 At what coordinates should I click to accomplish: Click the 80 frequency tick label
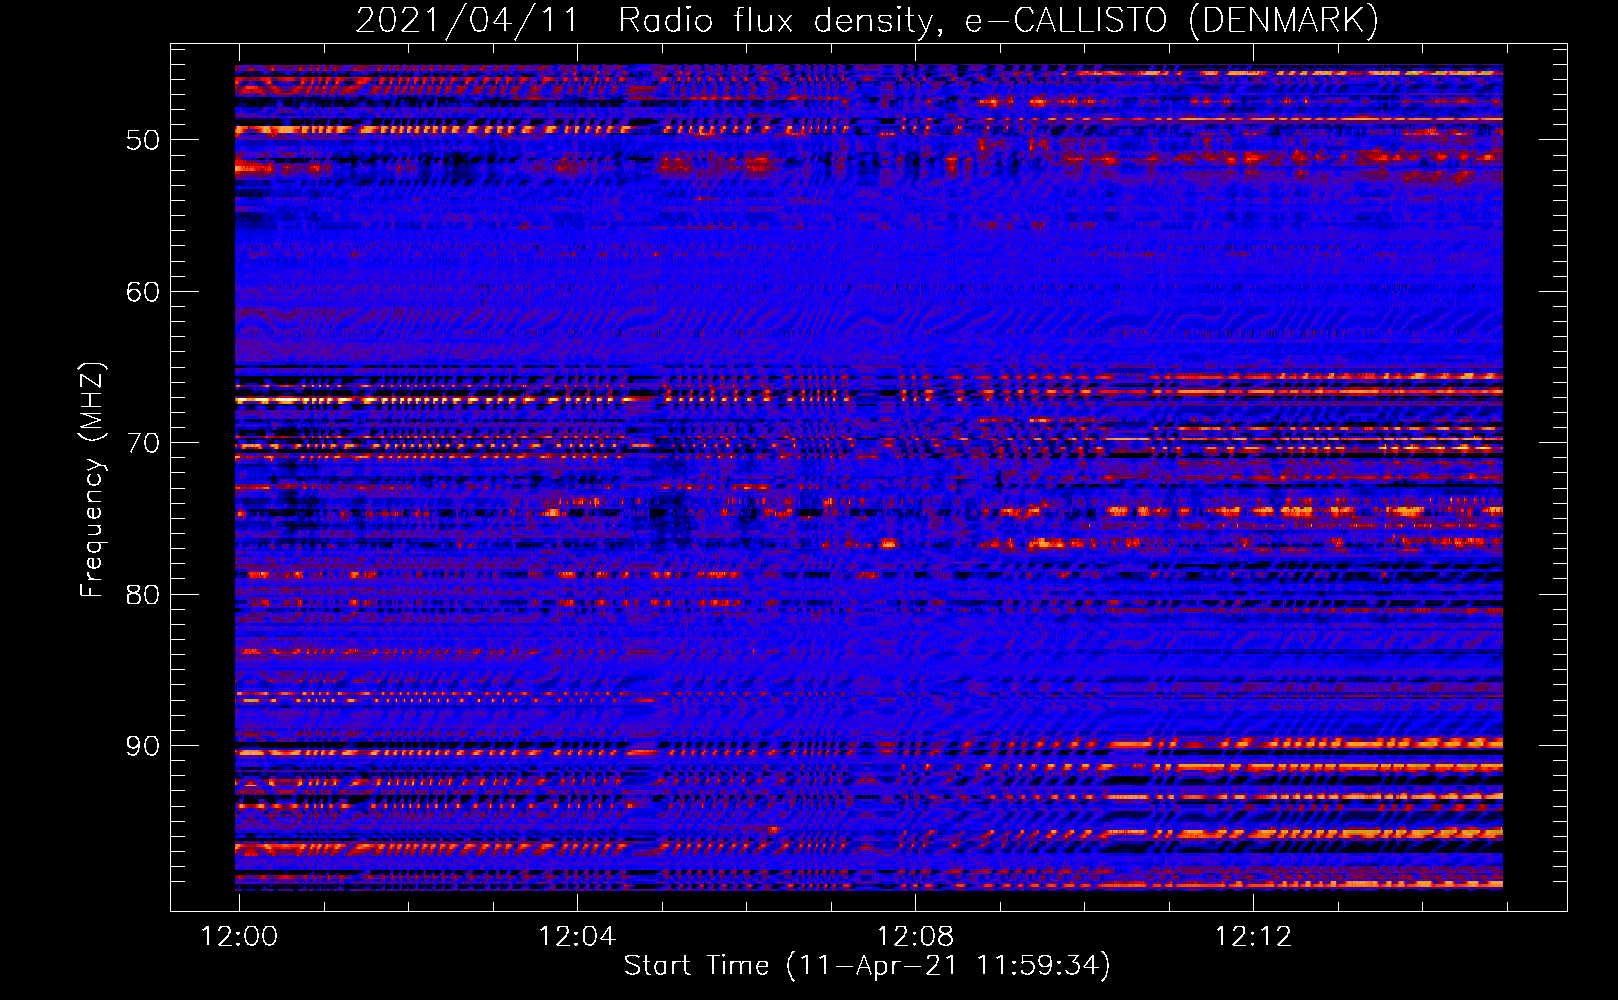click(x=143, y=595)
